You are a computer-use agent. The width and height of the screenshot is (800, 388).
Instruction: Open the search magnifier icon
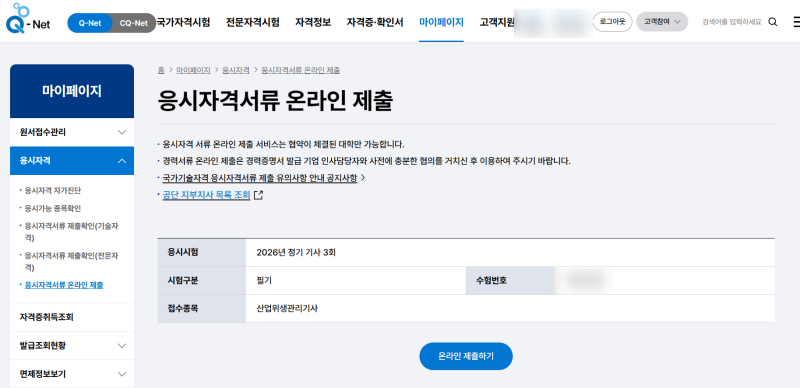click(x=773, y=22)
